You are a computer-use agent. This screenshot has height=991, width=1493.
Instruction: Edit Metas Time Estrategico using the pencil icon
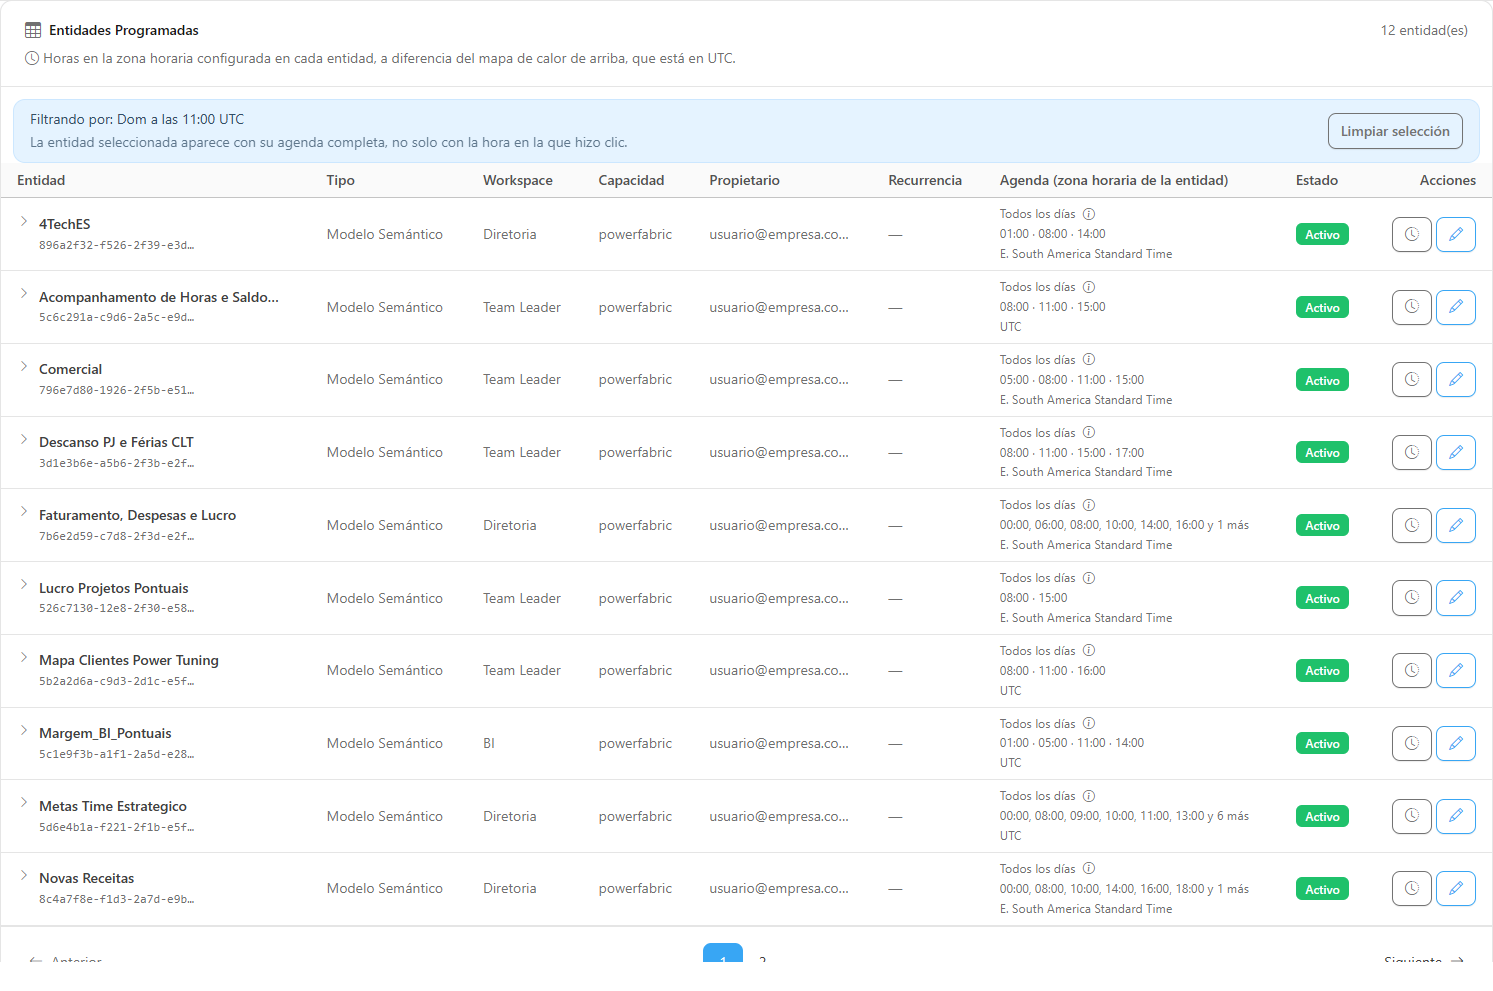[x=1455, y=816]
